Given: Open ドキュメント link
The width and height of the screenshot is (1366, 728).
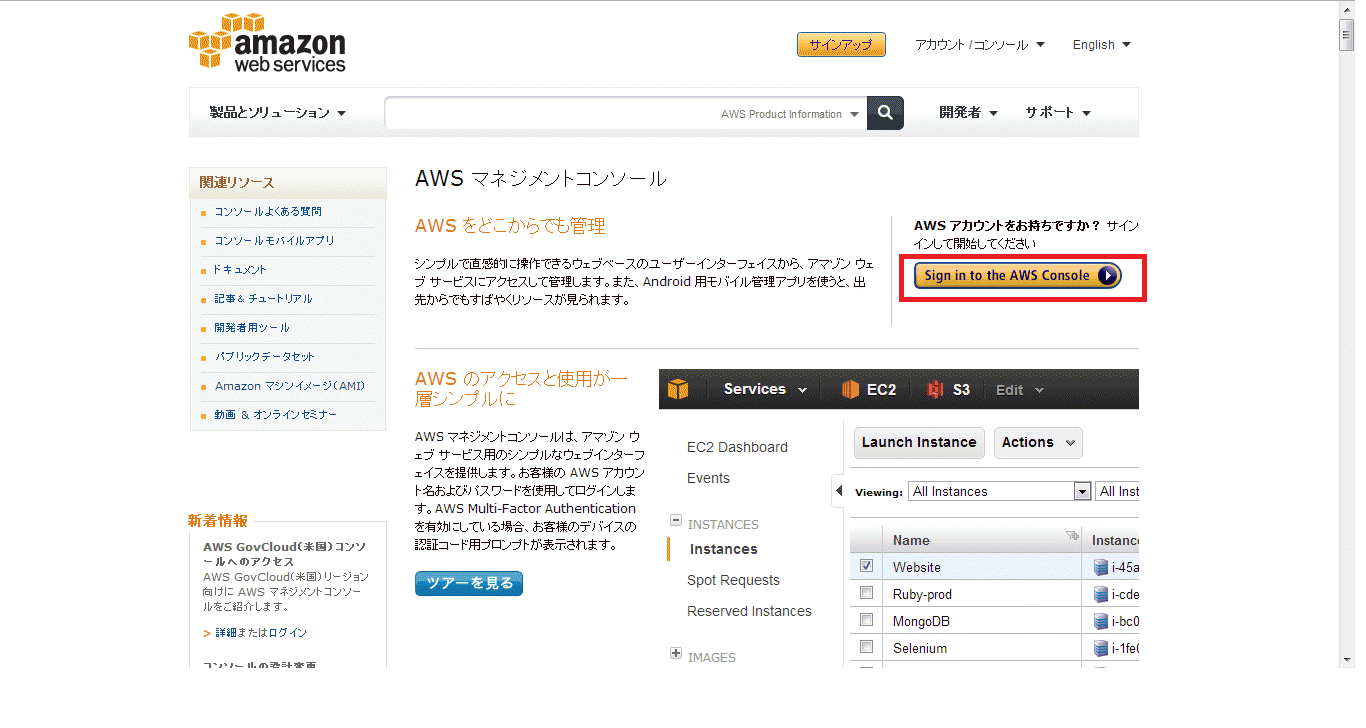Looking at the screenshot, I should point(239,270).
